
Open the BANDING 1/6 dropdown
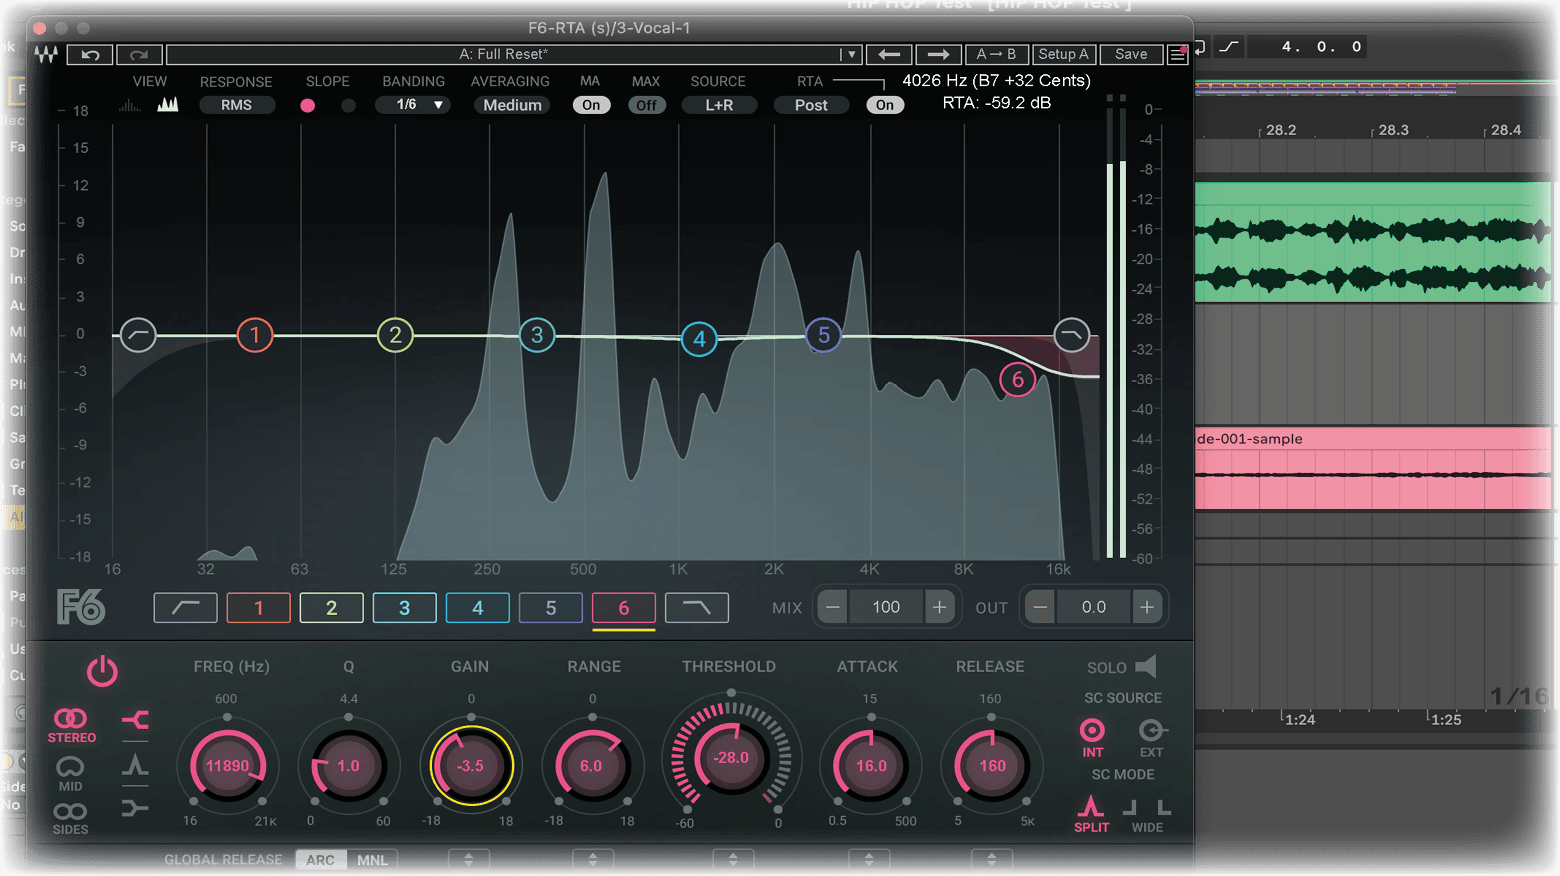pyautogui.click(x=413, y=105)
